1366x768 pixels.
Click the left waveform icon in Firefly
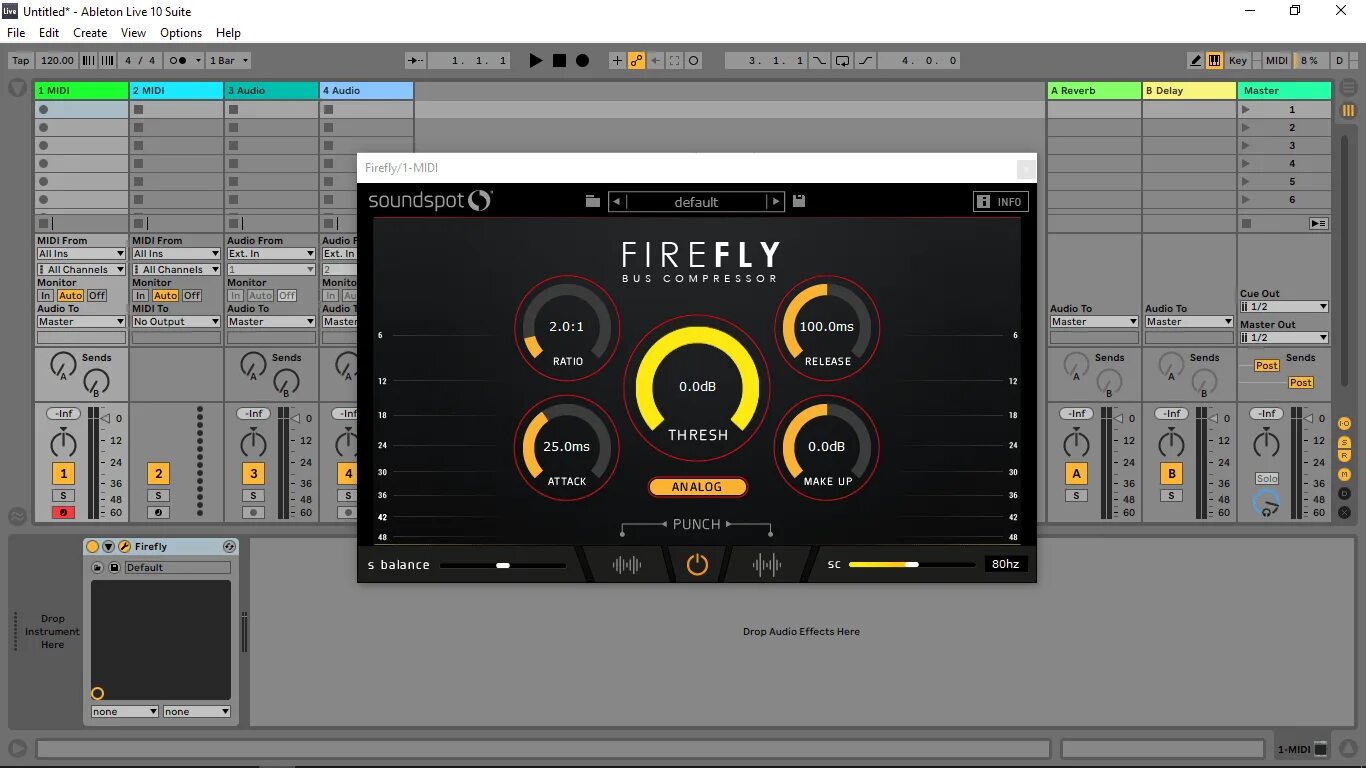(x=627, y=565)
